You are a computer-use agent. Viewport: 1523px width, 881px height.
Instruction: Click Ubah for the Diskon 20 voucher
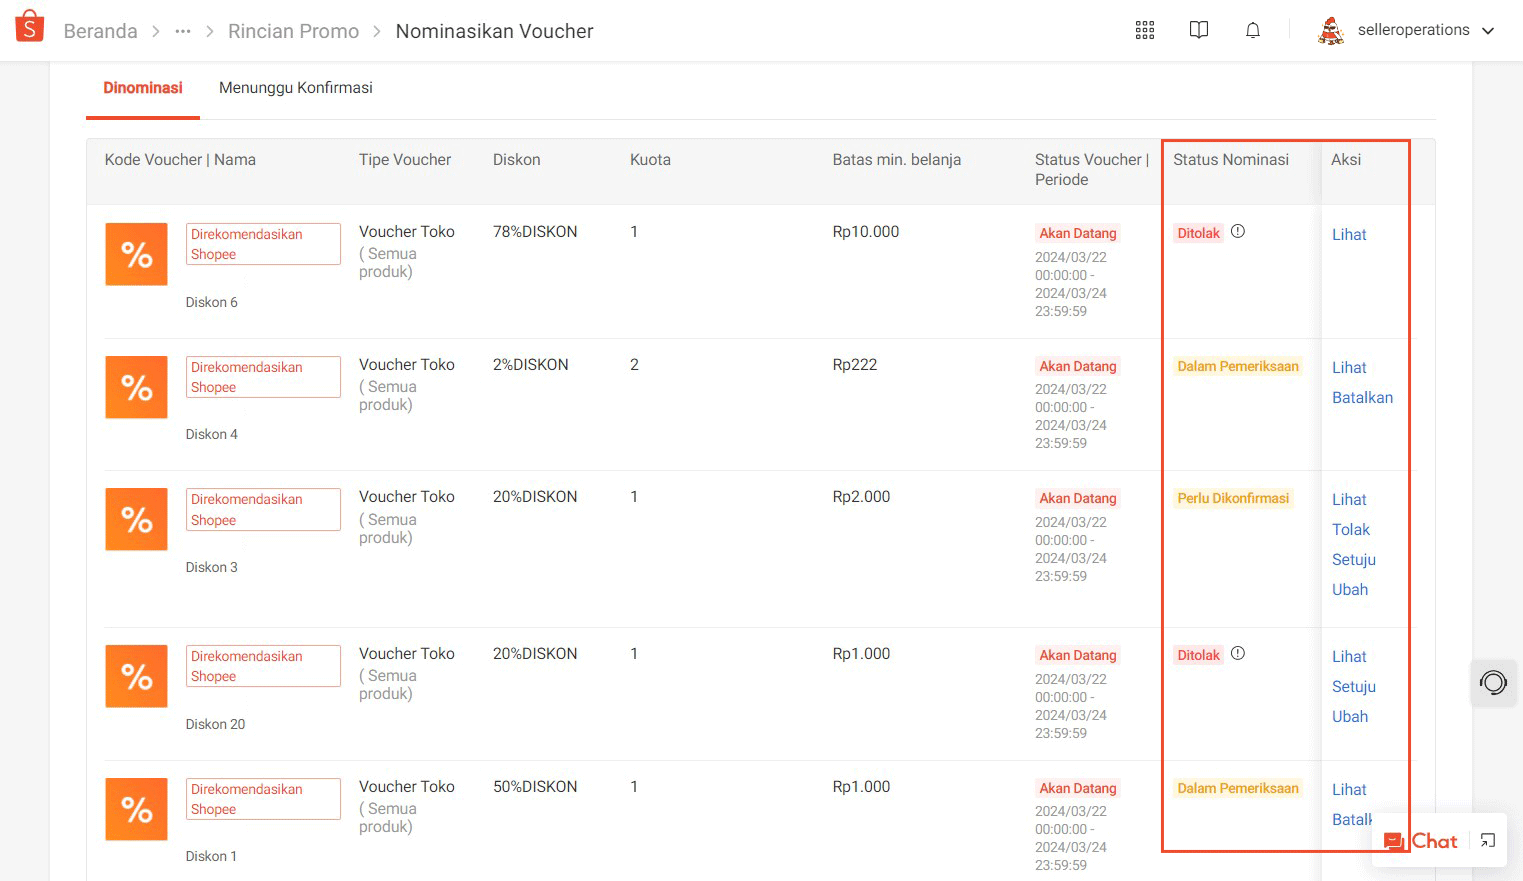pos(1349,717)
